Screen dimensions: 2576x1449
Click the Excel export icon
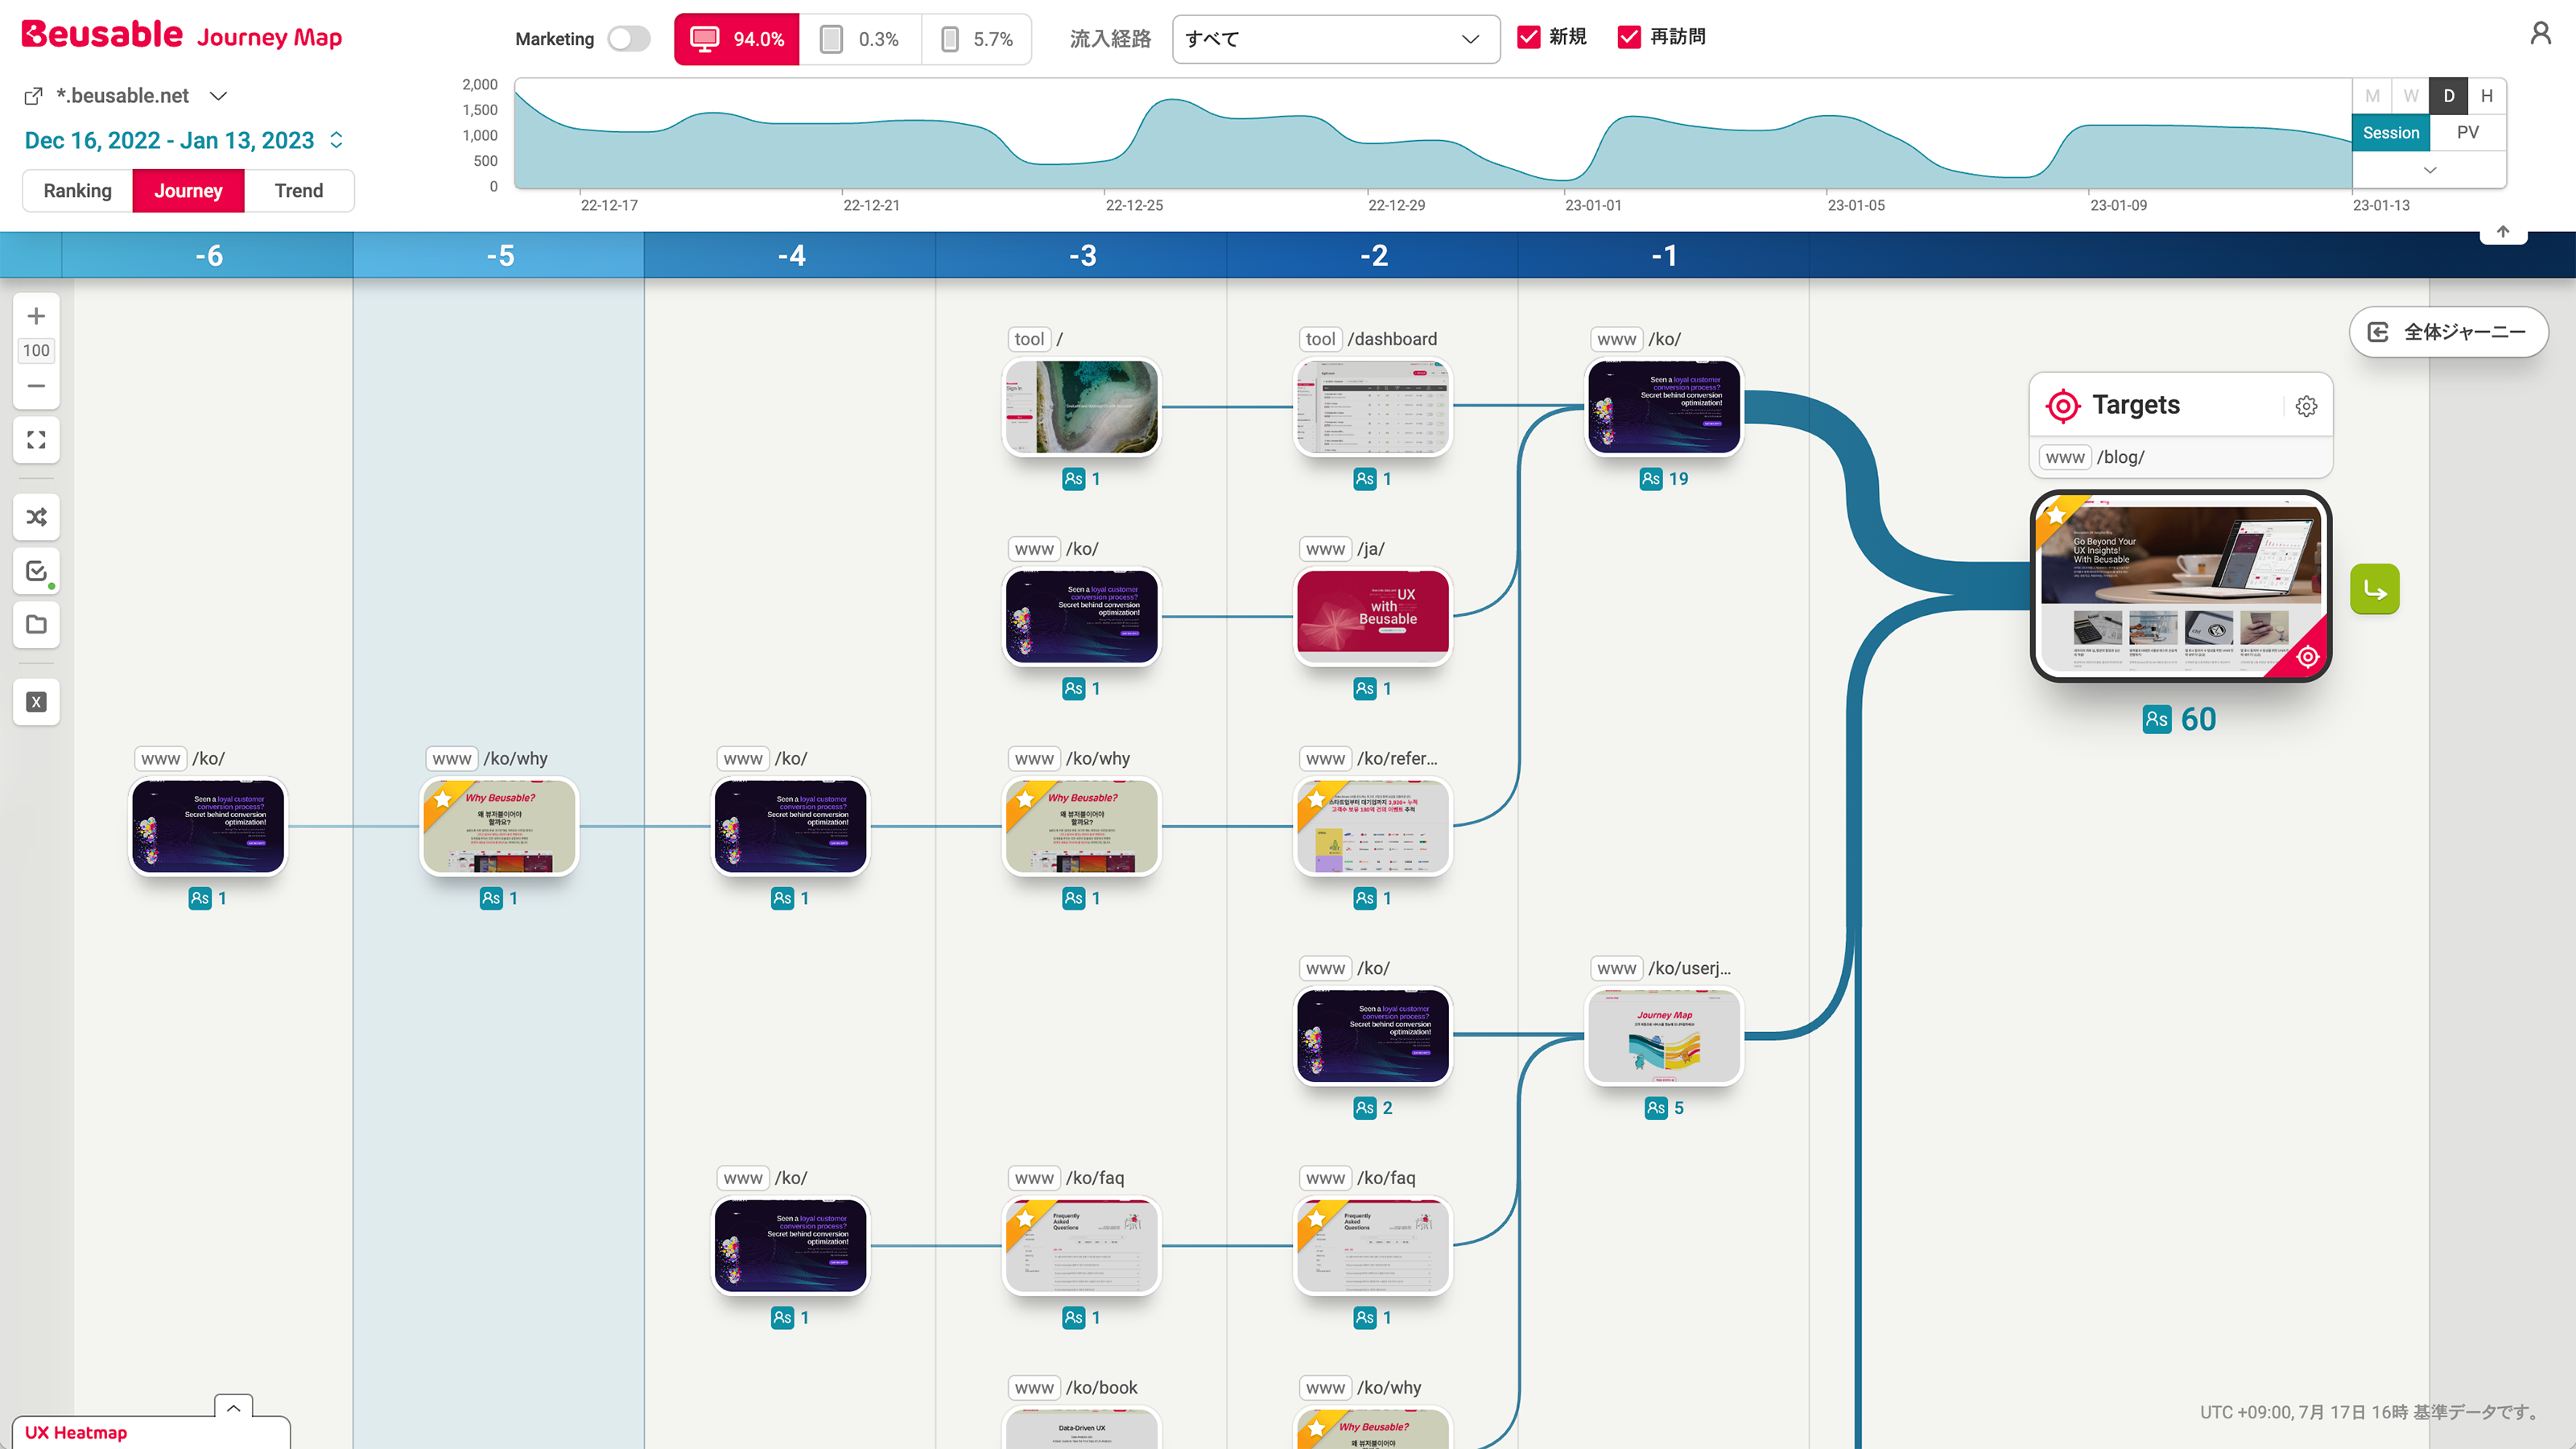(36, 702)
